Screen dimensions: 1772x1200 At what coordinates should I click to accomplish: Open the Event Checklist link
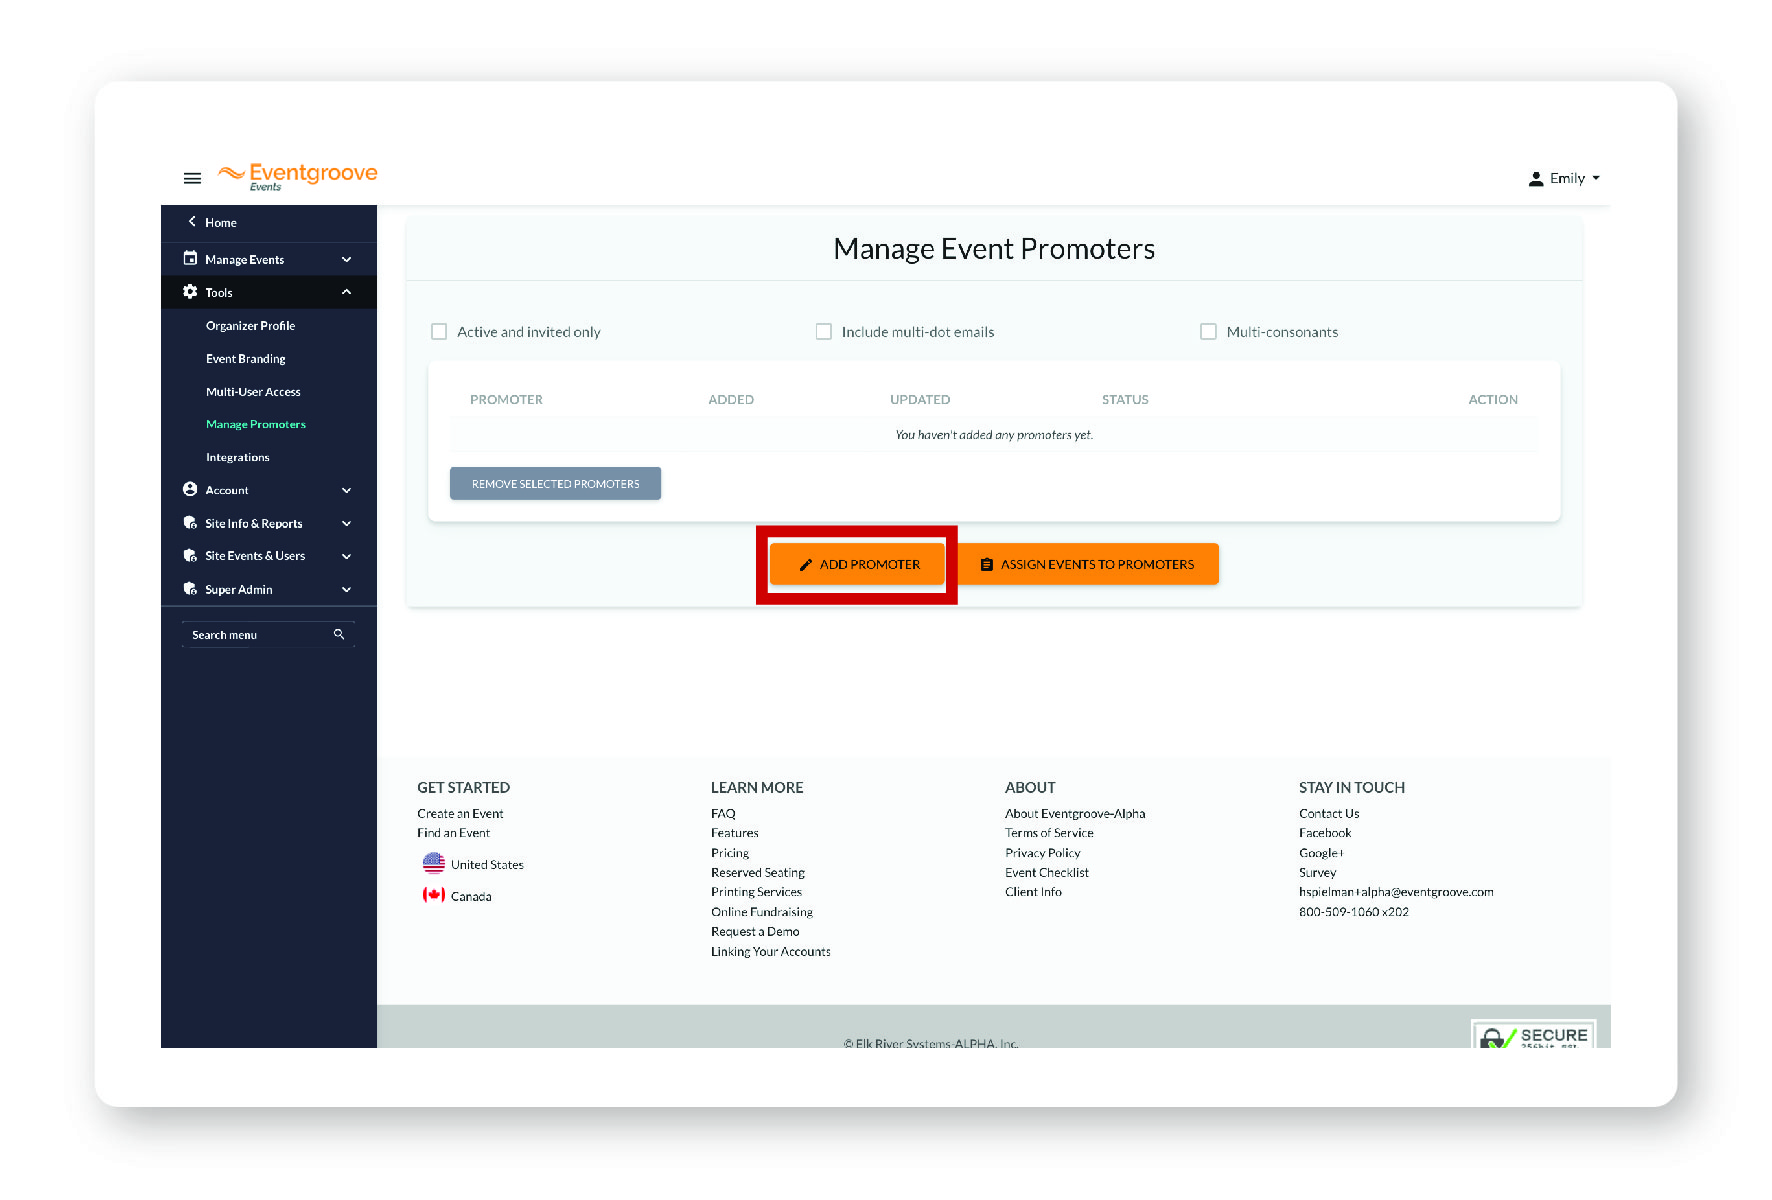click(1046, 873)
